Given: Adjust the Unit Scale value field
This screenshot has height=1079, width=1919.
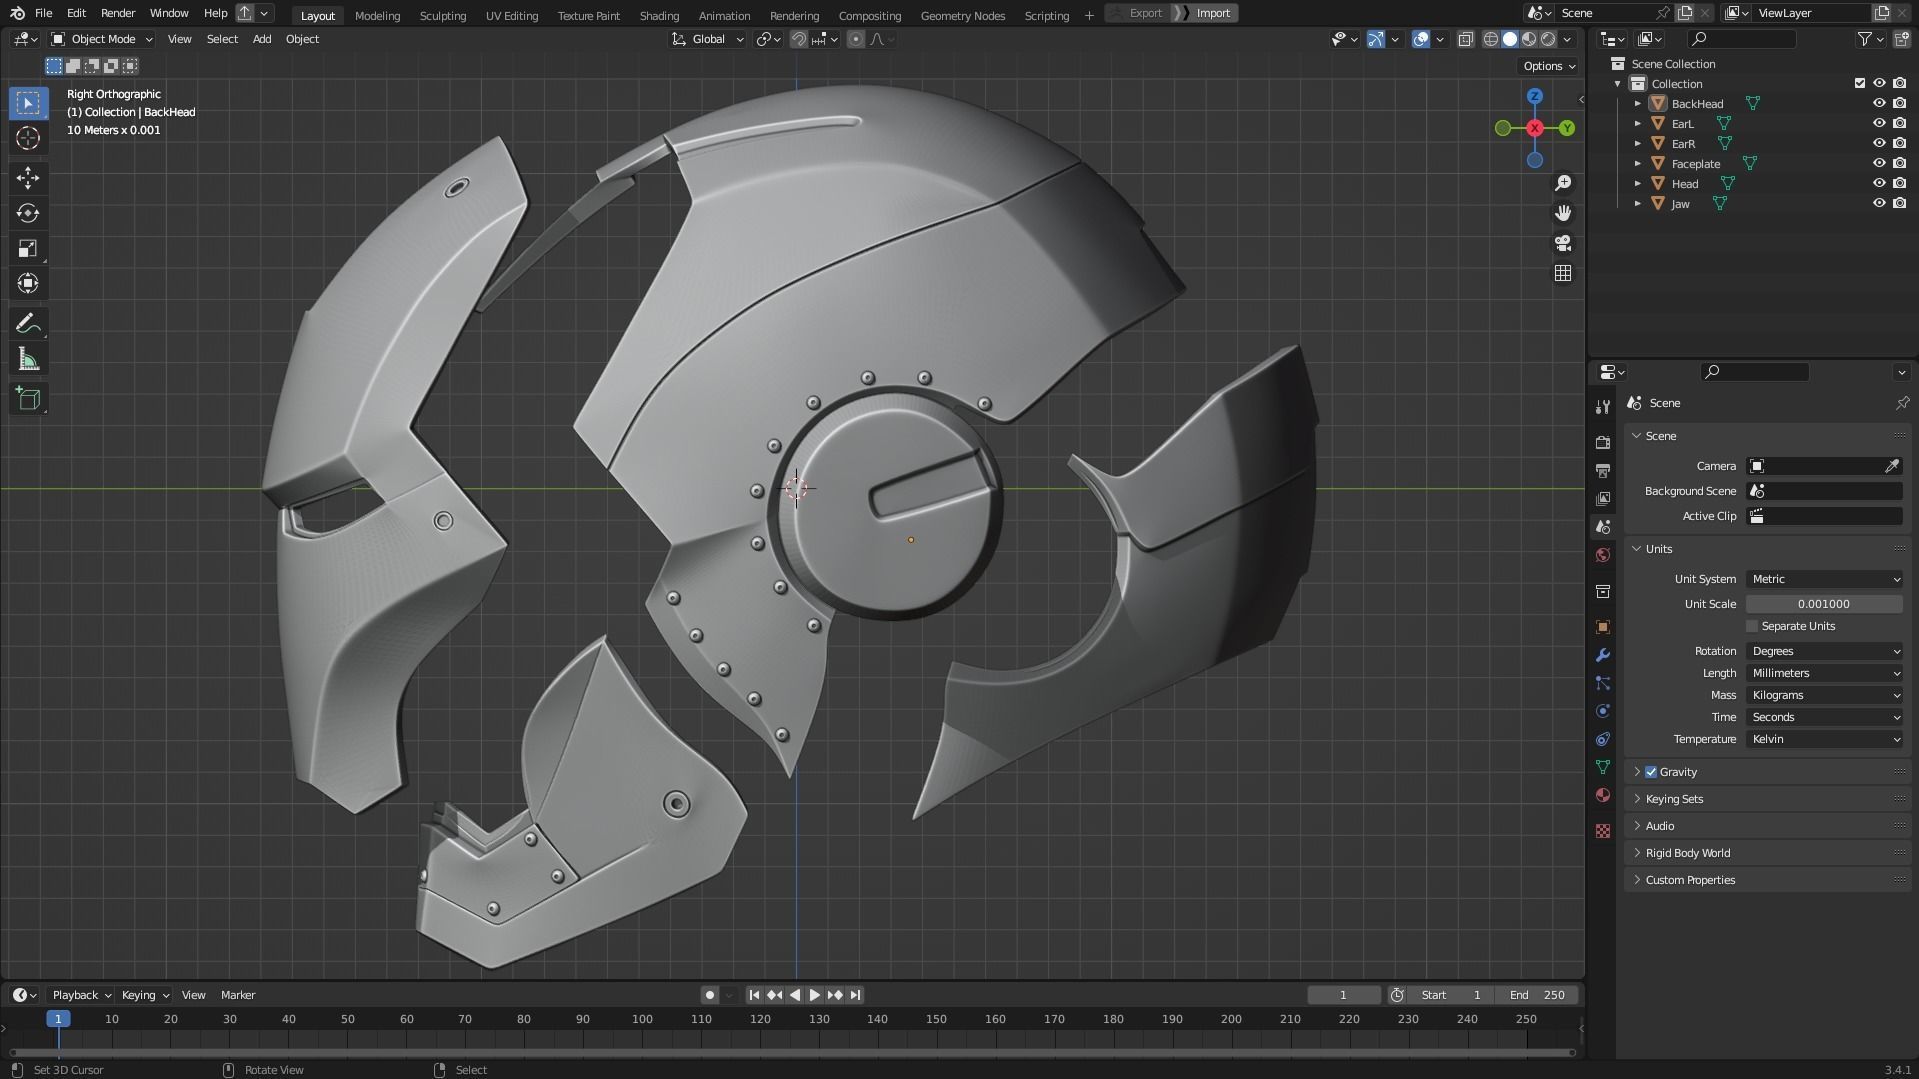Looking at the screenshot, I should [1825, 604].
